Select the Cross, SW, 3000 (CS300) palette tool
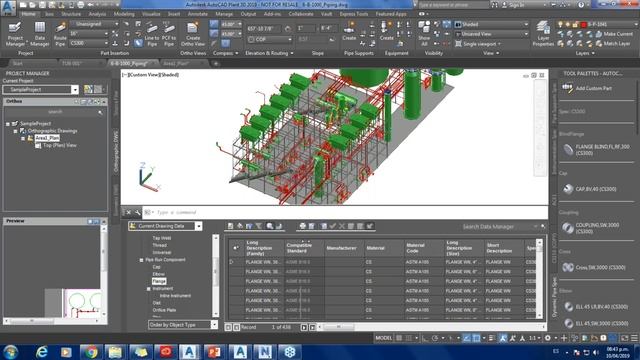Image resolution: width=640 pixels, height=360 pixels. tap(594, 267)
